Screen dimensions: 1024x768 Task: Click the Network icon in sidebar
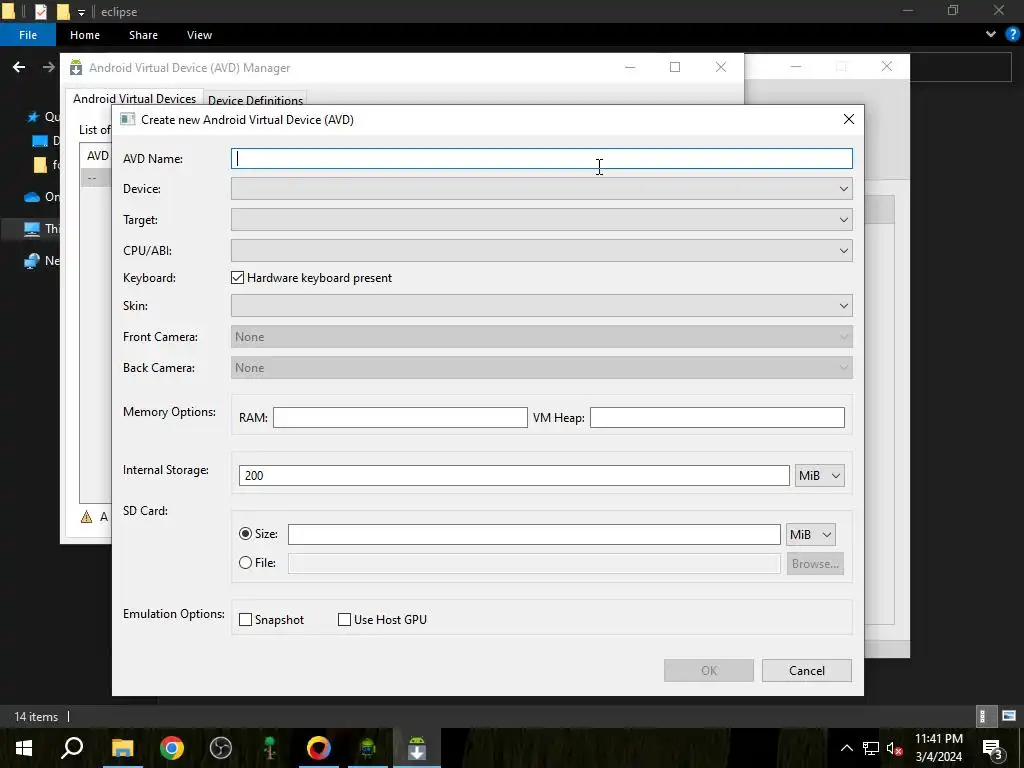(x=32, y=261)
